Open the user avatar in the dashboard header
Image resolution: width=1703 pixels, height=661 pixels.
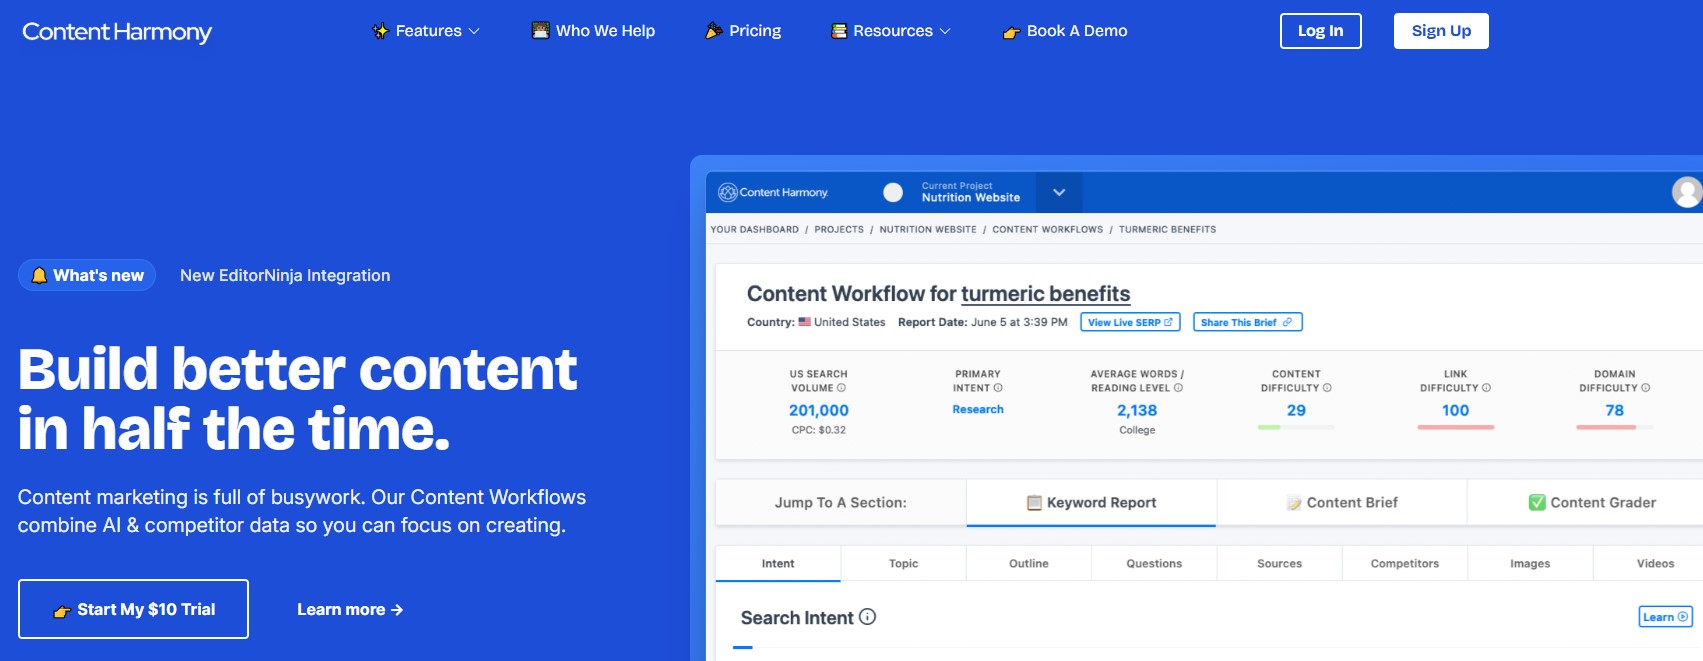coord(1687,192)
